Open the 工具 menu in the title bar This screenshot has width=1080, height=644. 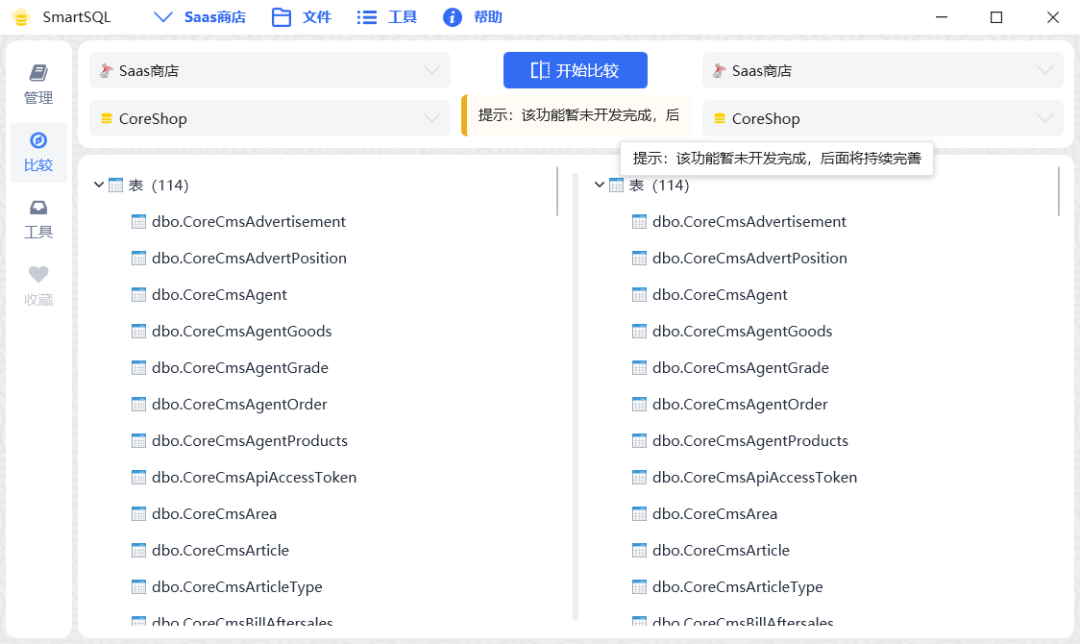(x=387, y=17)
